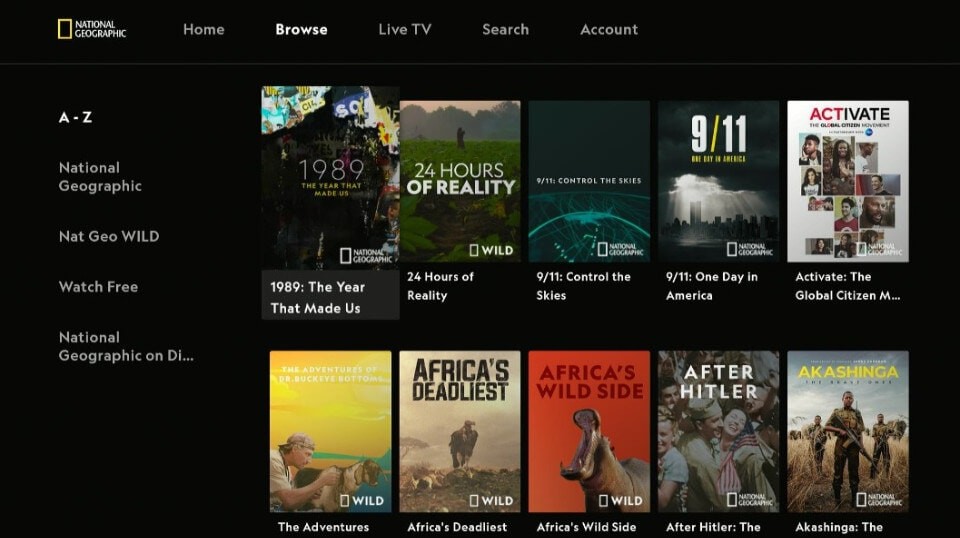Click WILD badge on Africa's Wild Side poster
This screenshot has height=538, width=960.
(x=620, y=501)
